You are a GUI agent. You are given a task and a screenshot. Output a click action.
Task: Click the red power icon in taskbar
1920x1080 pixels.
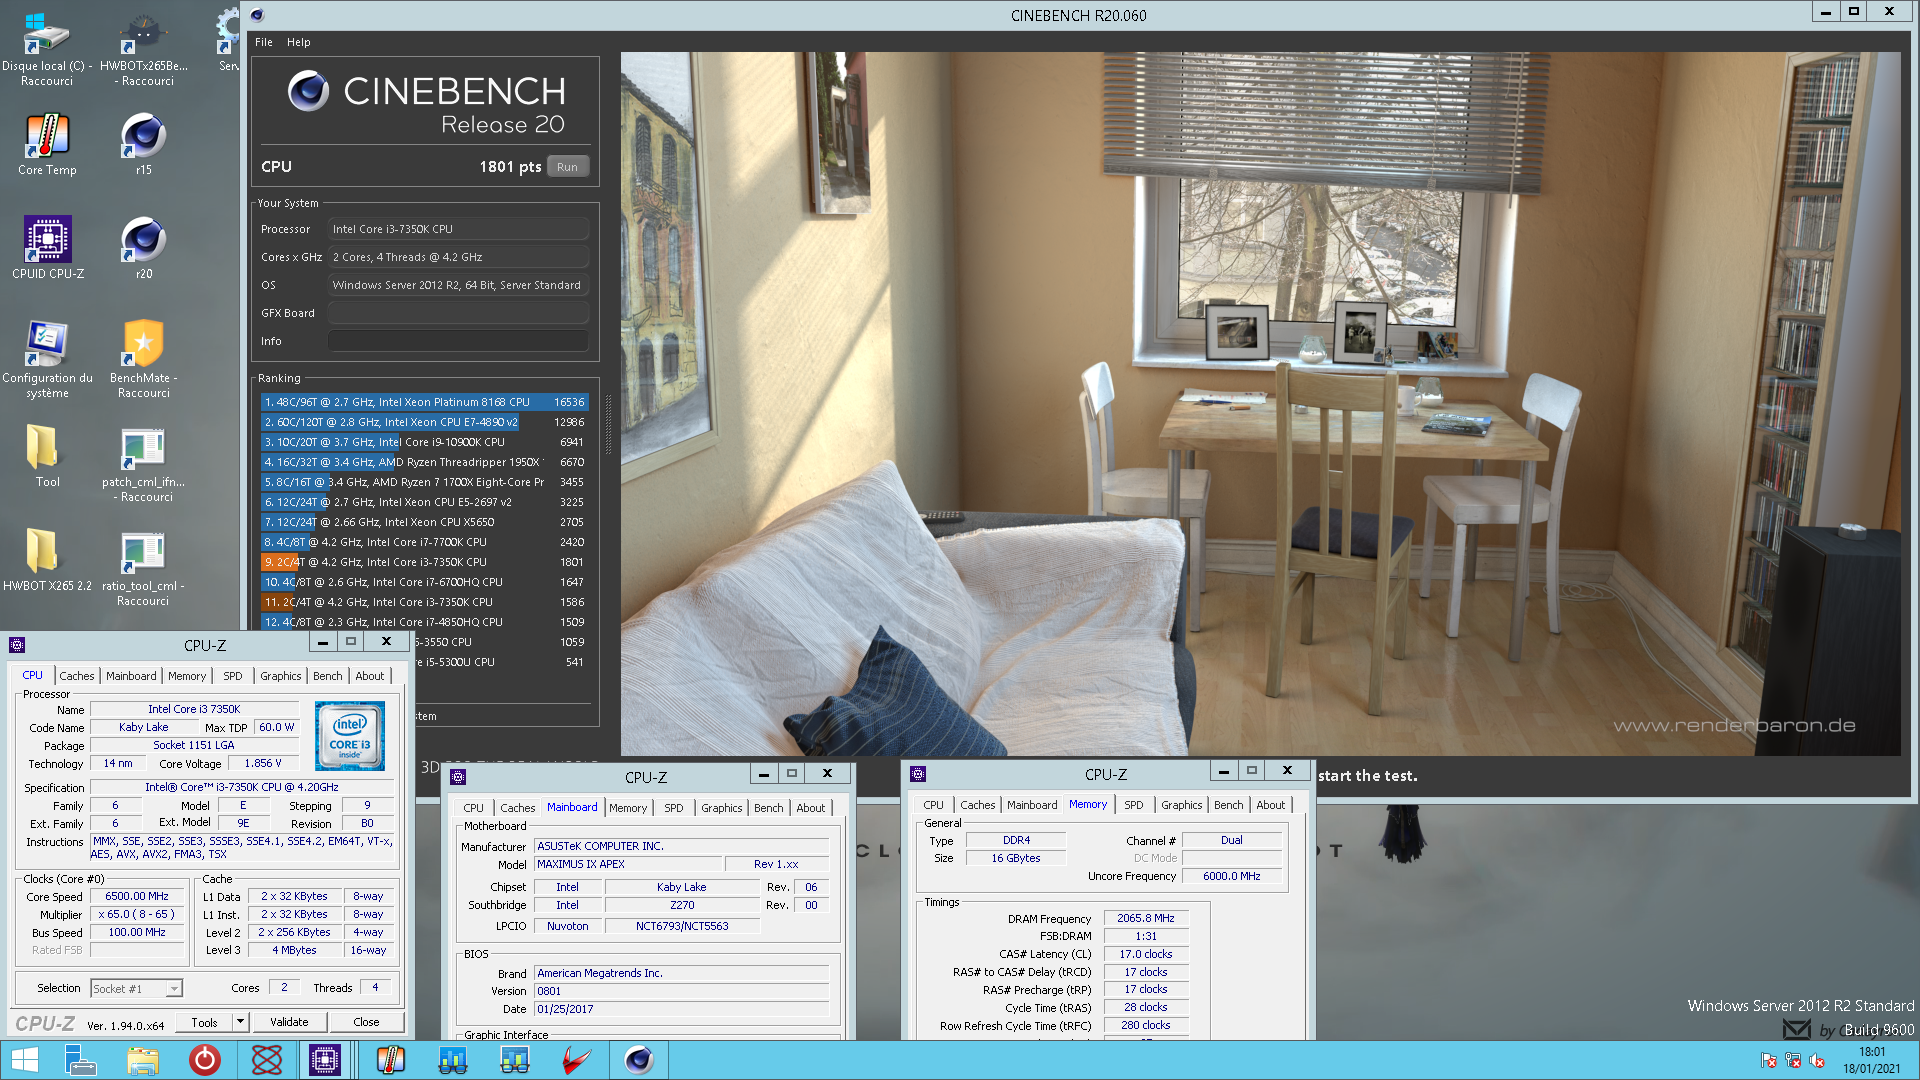tap(205, 1060)
